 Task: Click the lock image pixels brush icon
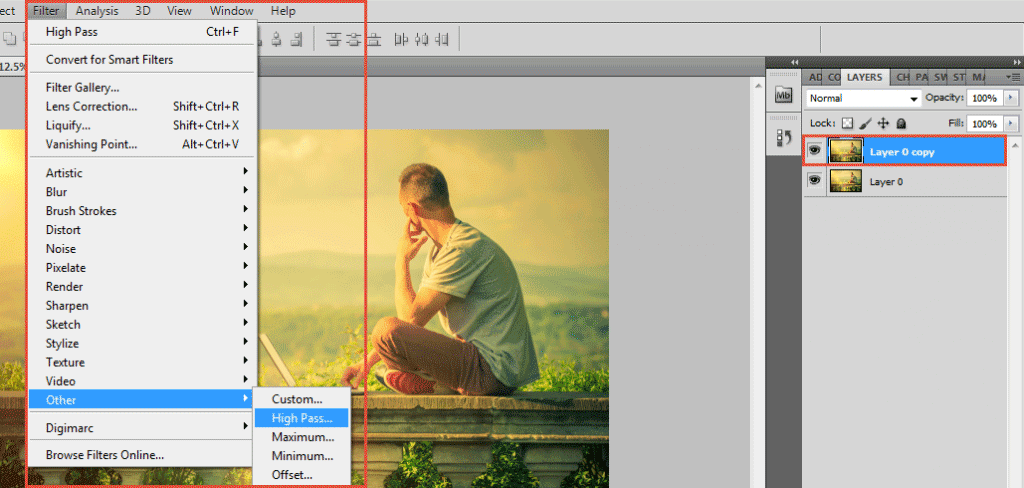[x=865, y=123]
